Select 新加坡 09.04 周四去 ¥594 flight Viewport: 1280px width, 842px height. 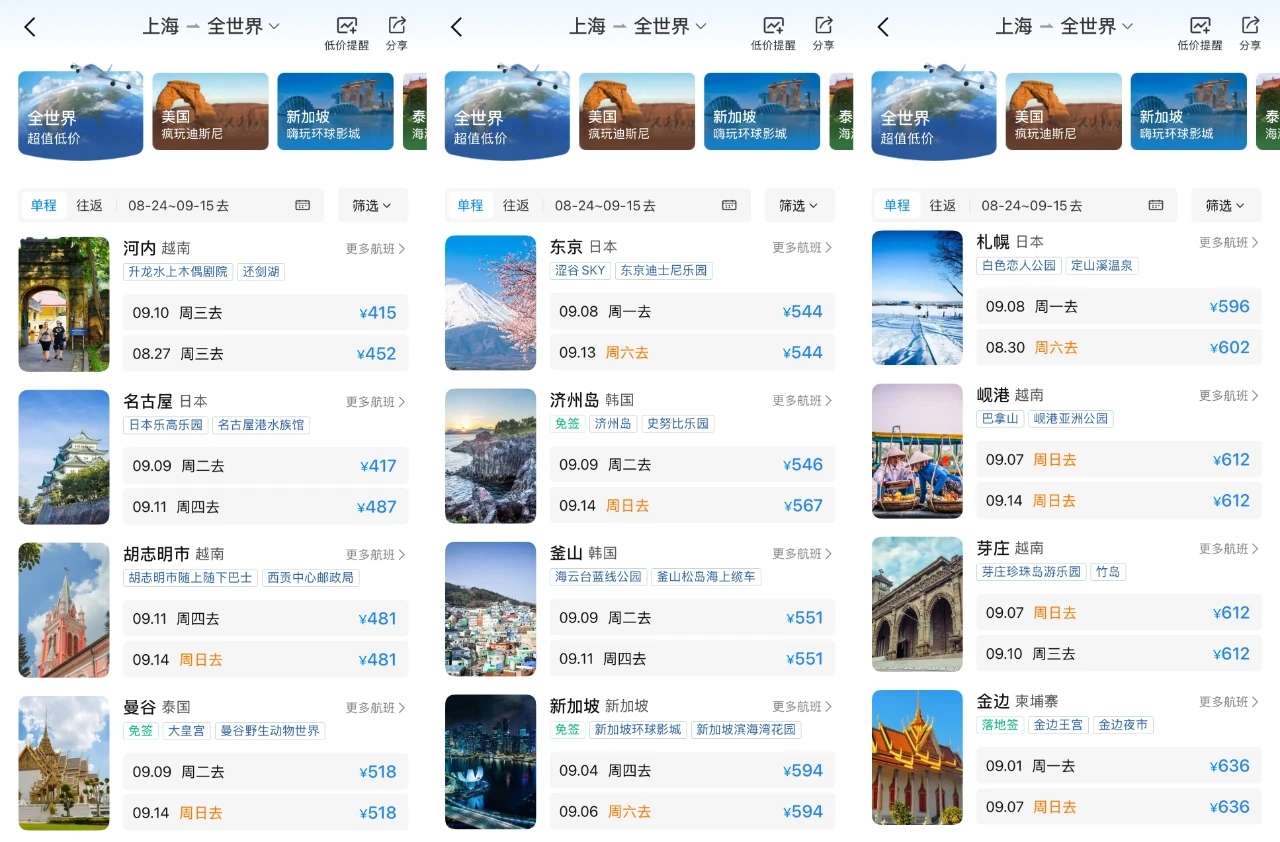coord(692,771)
